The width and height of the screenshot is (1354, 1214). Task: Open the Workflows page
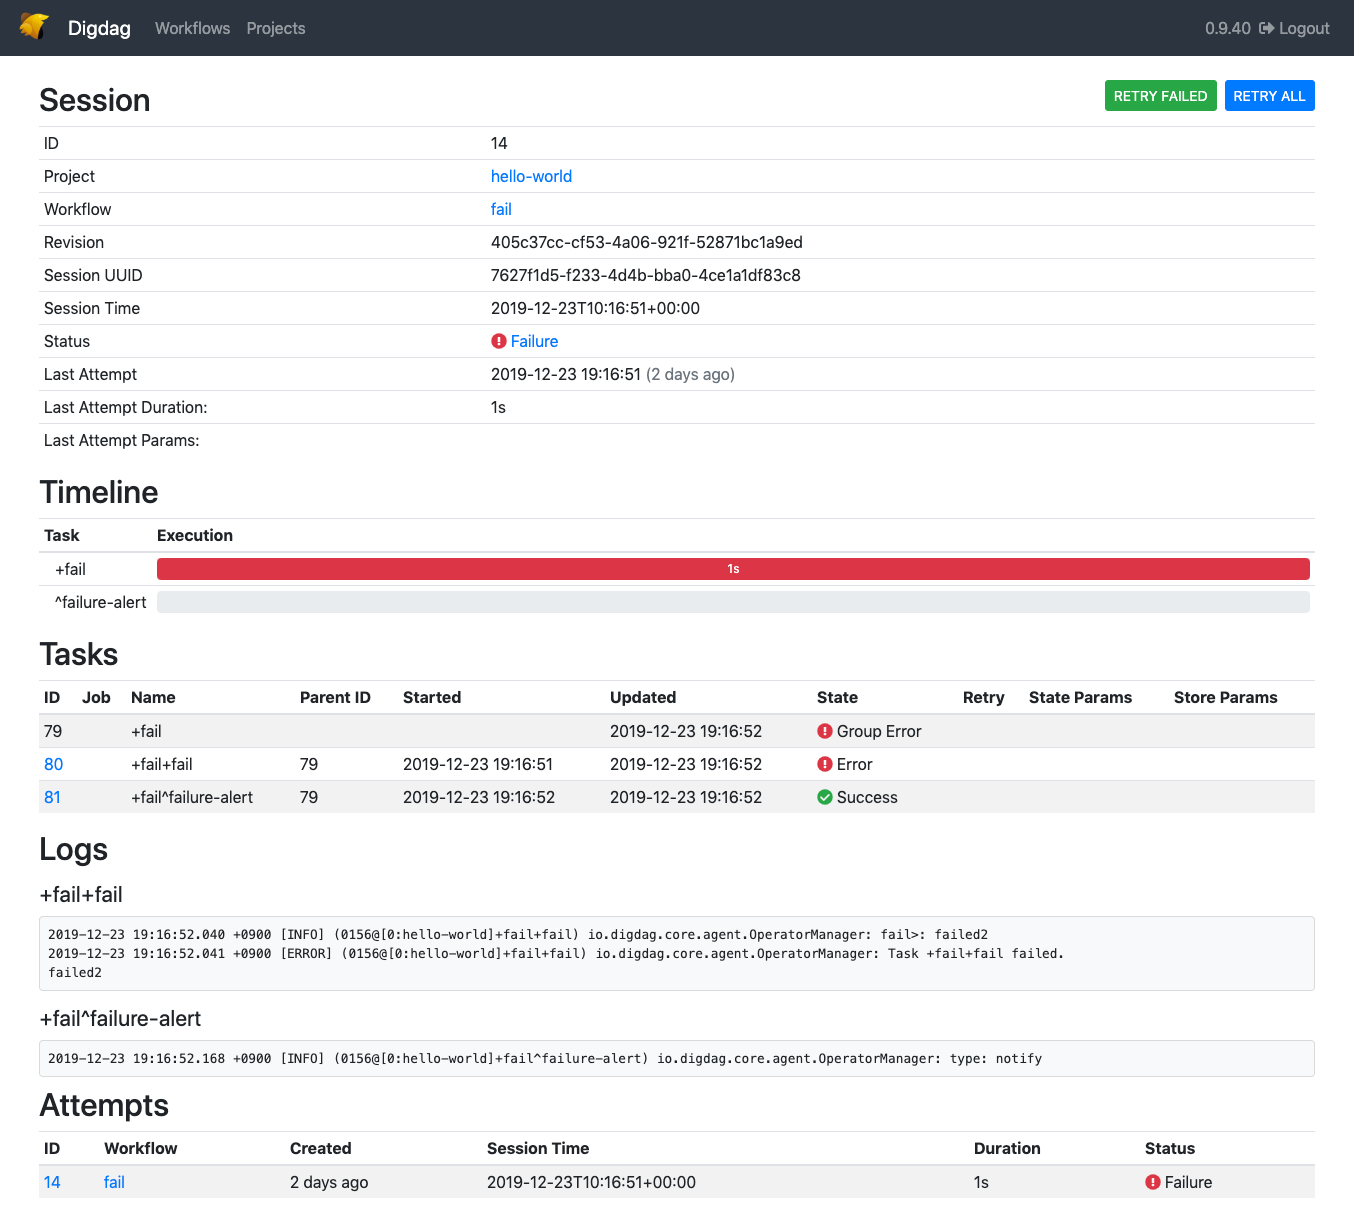pyautogui.click(x=192, y=28)
